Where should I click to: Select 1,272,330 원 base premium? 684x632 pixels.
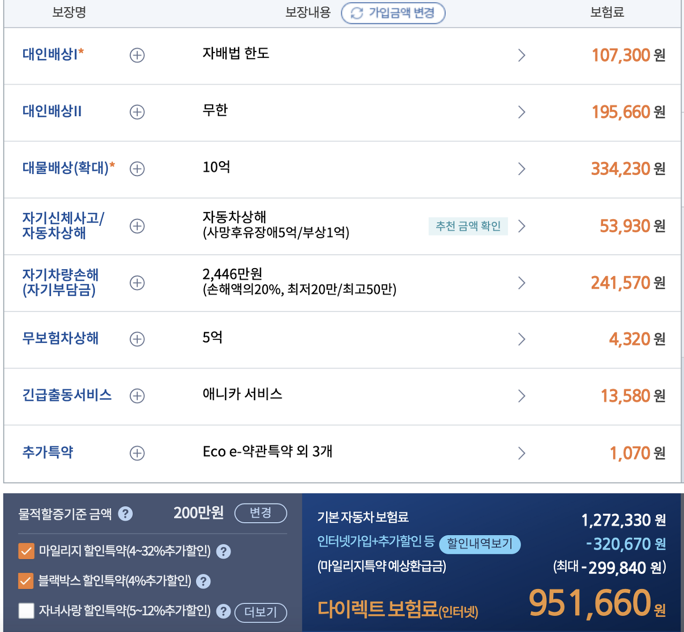[x=624, y=520]
